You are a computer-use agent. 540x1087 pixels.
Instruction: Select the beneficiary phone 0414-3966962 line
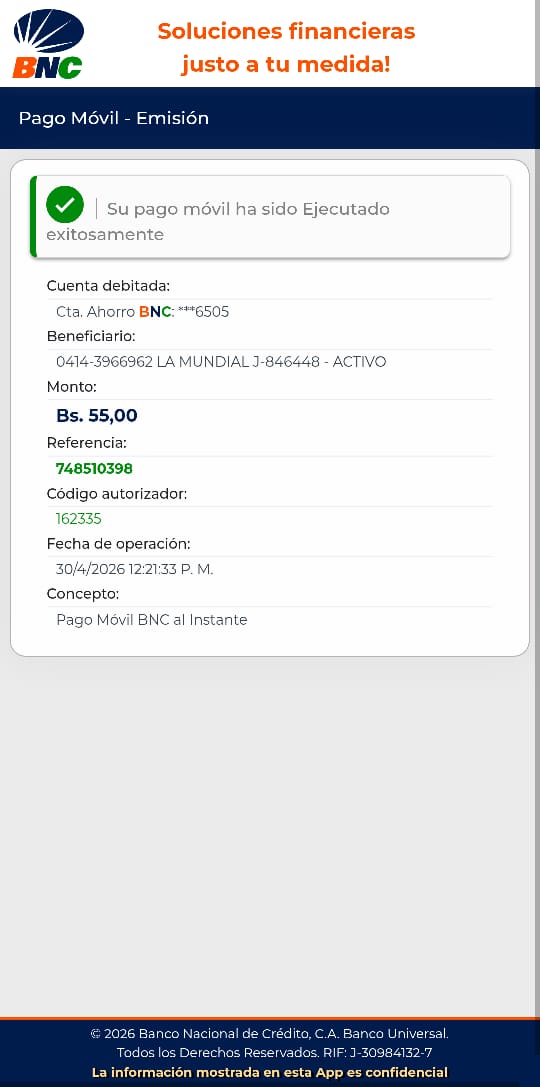[x=221, y=362]
